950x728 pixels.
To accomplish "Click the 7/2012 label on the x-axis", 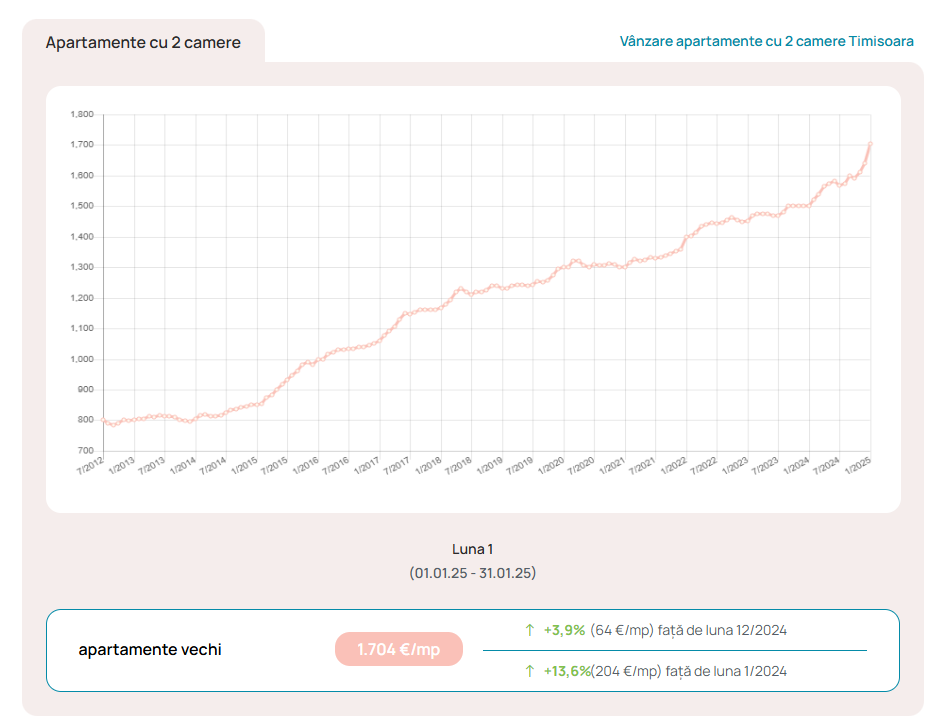I will [91, 467].
